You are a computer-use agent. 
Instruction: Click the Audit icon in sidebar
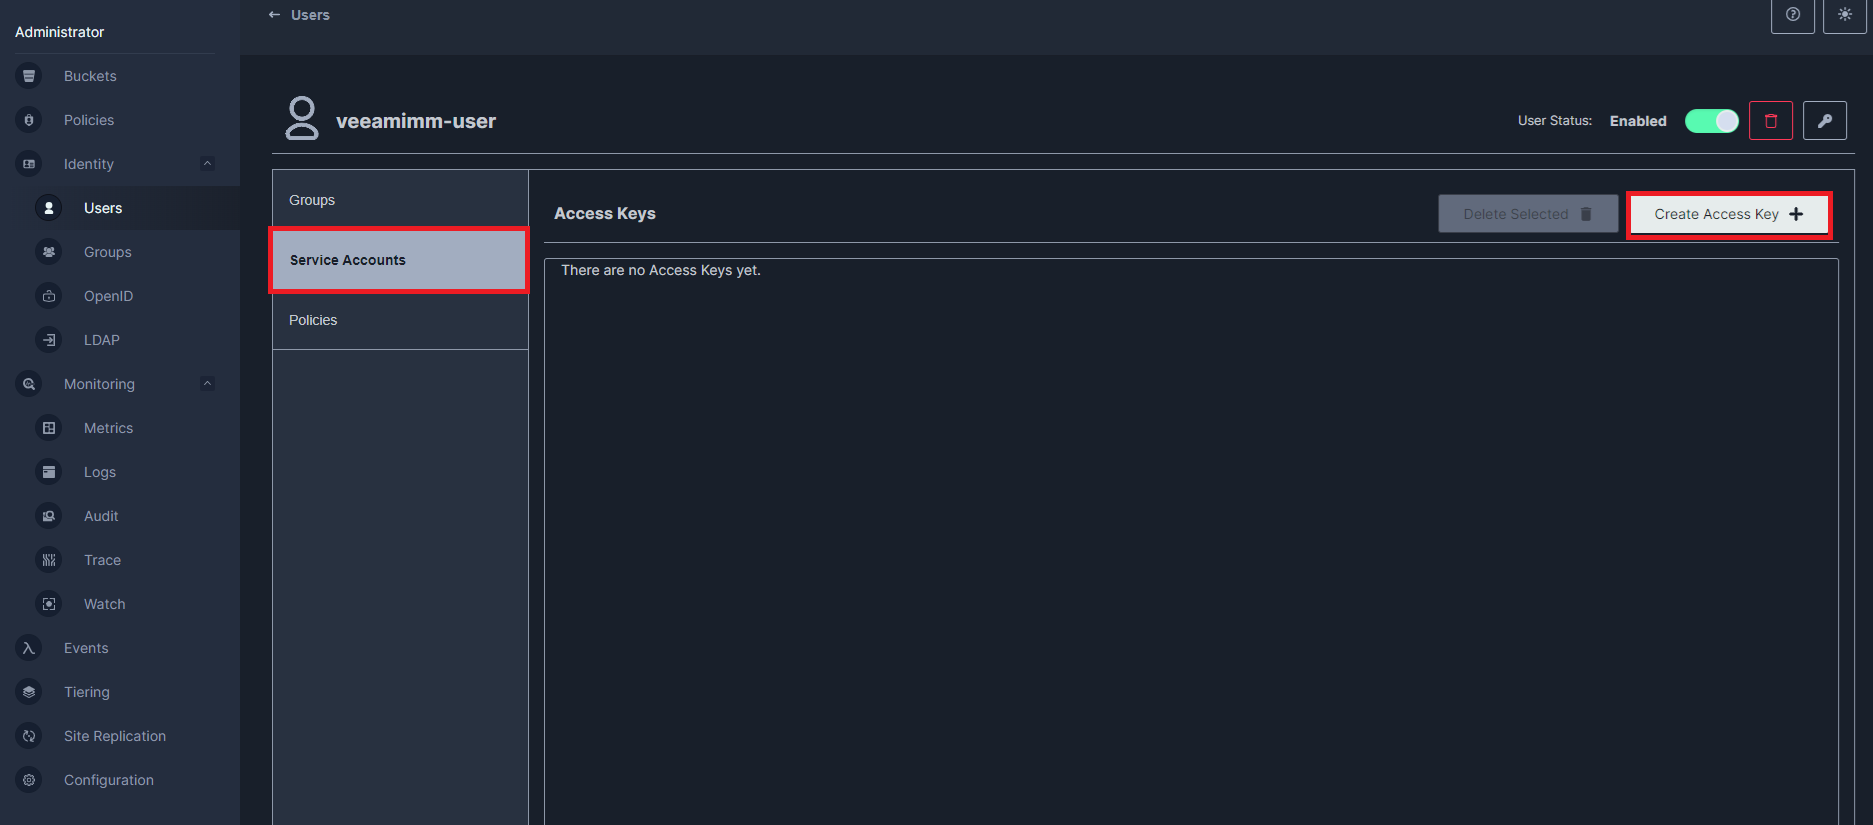pos(49,516)
